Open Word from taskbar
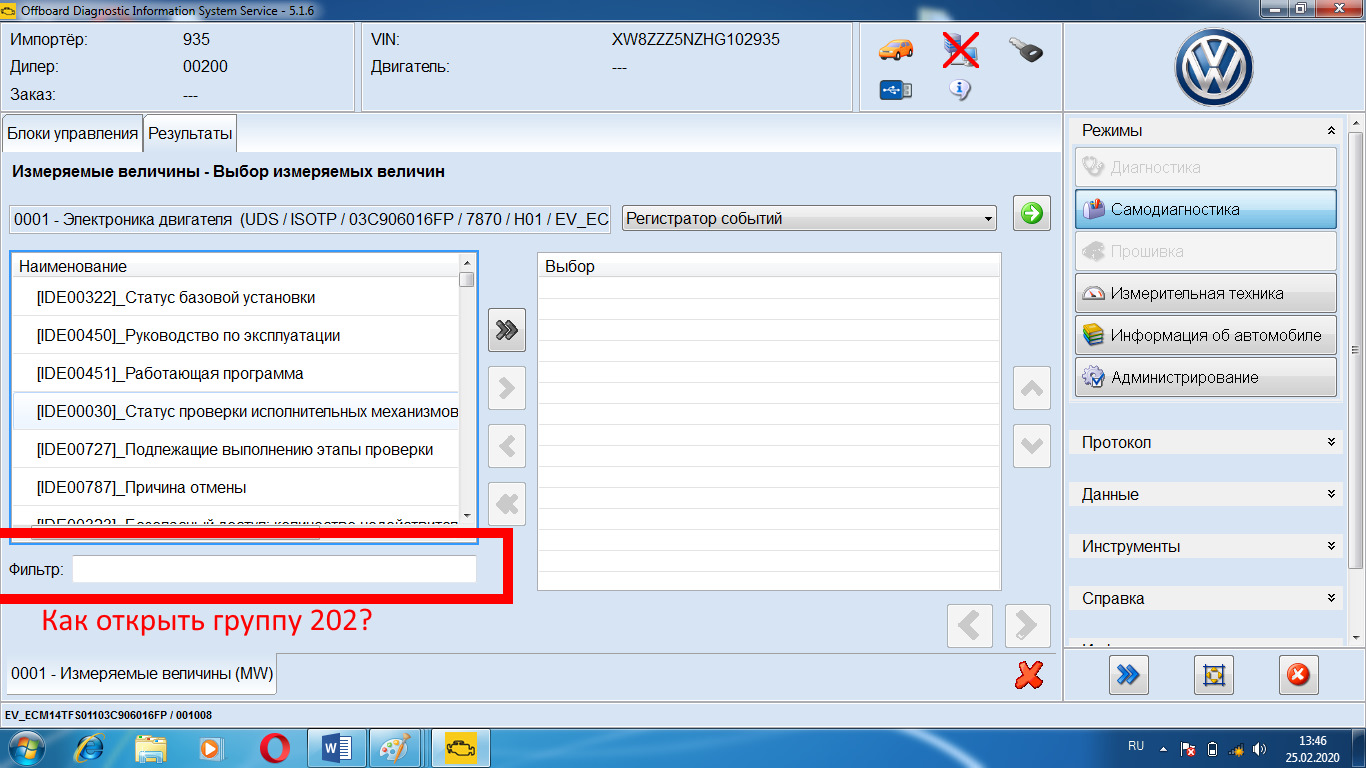1366x768 pixels. (x=337, y=747)
